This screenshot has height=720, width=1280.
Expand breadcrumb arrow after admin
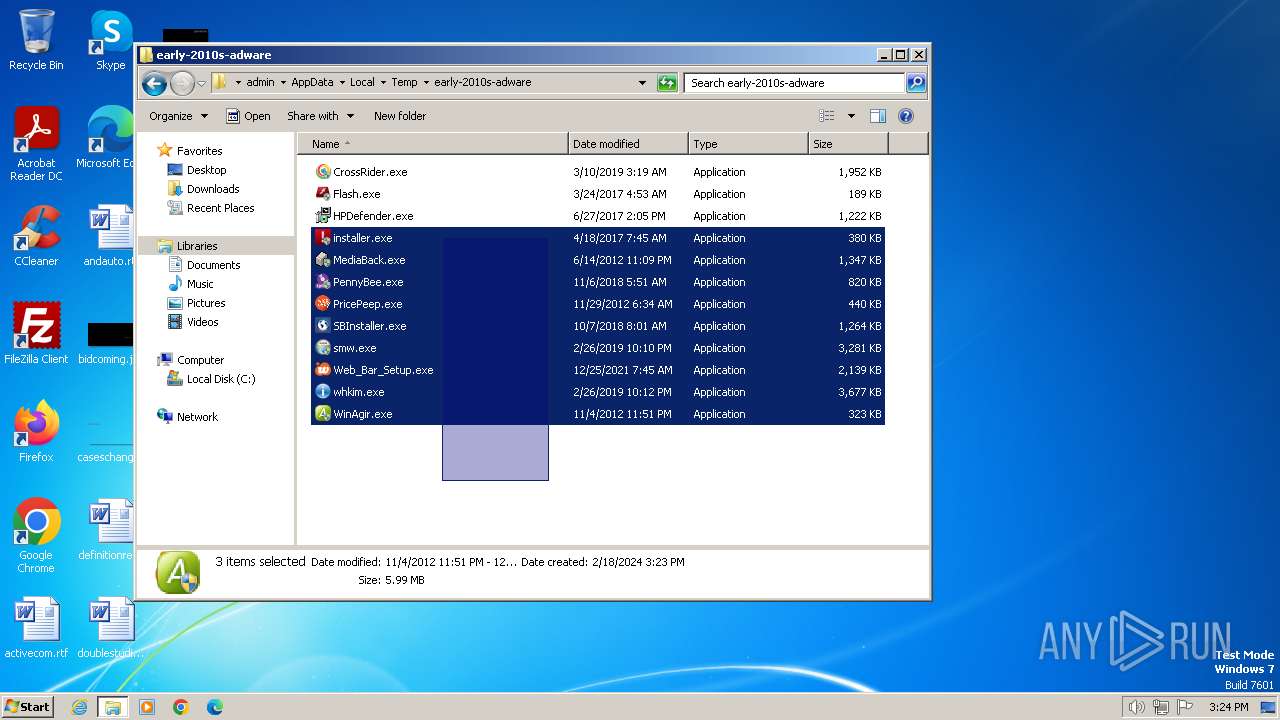click(x=283, y=83)
